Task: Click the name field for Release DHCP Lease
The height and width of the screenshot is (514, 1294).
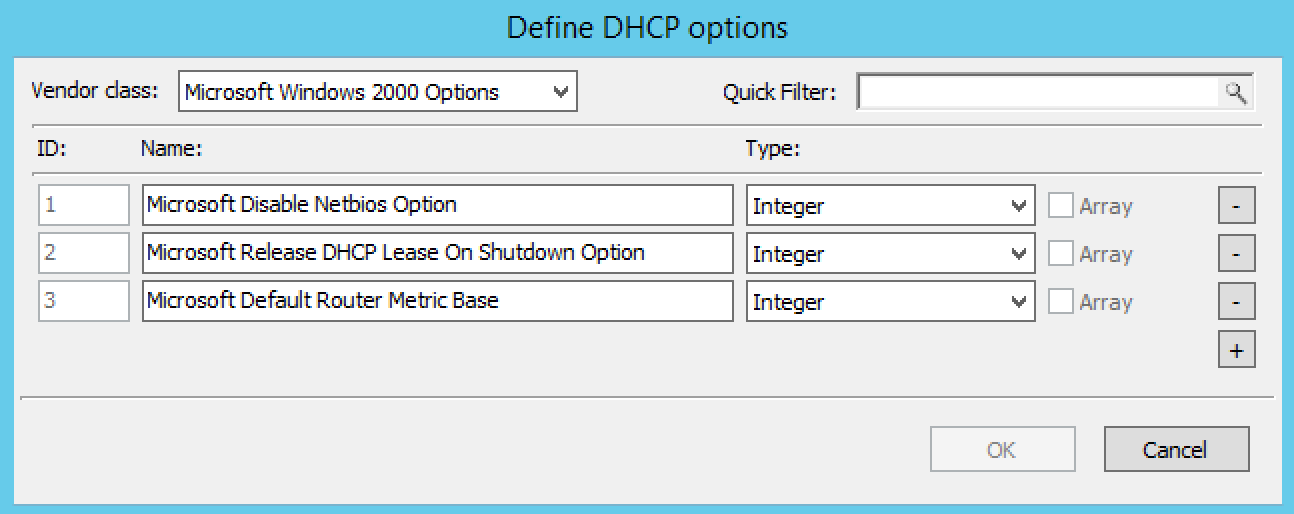Action: coord(437,254)
